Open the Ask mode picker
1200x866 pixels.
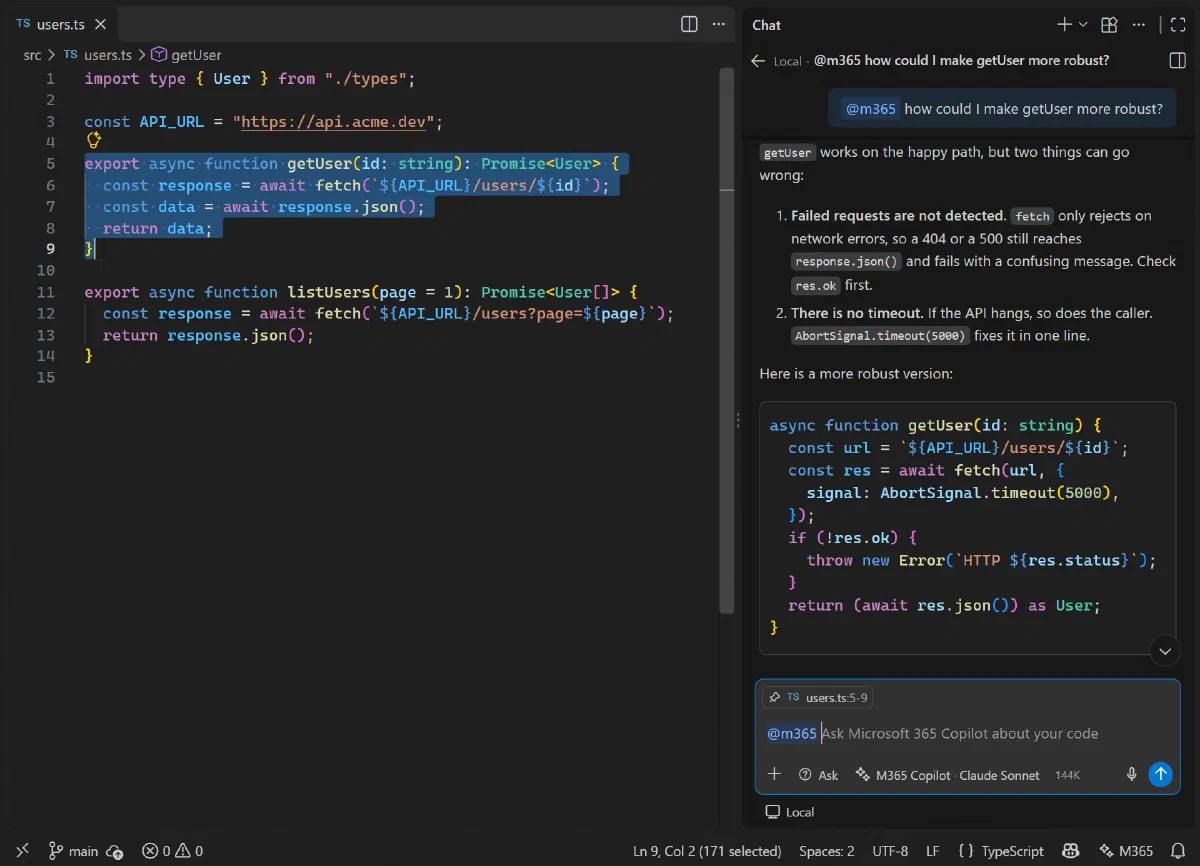pyautogui.click(x=819, y=774)
